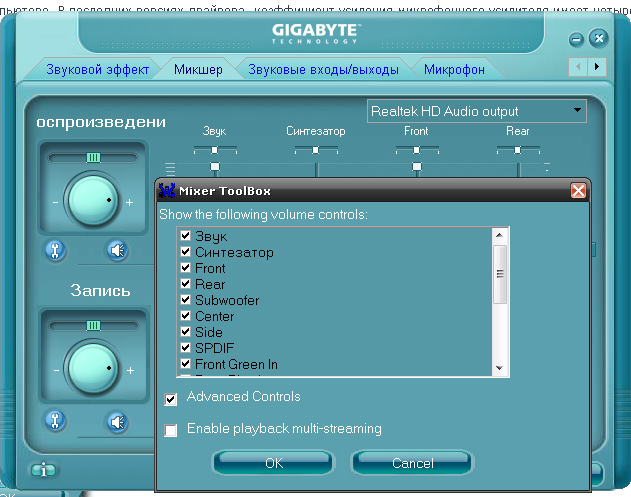The image size is (631, 497).
Task: Uncheck Front Green In control
Action: tap(186, 363)
